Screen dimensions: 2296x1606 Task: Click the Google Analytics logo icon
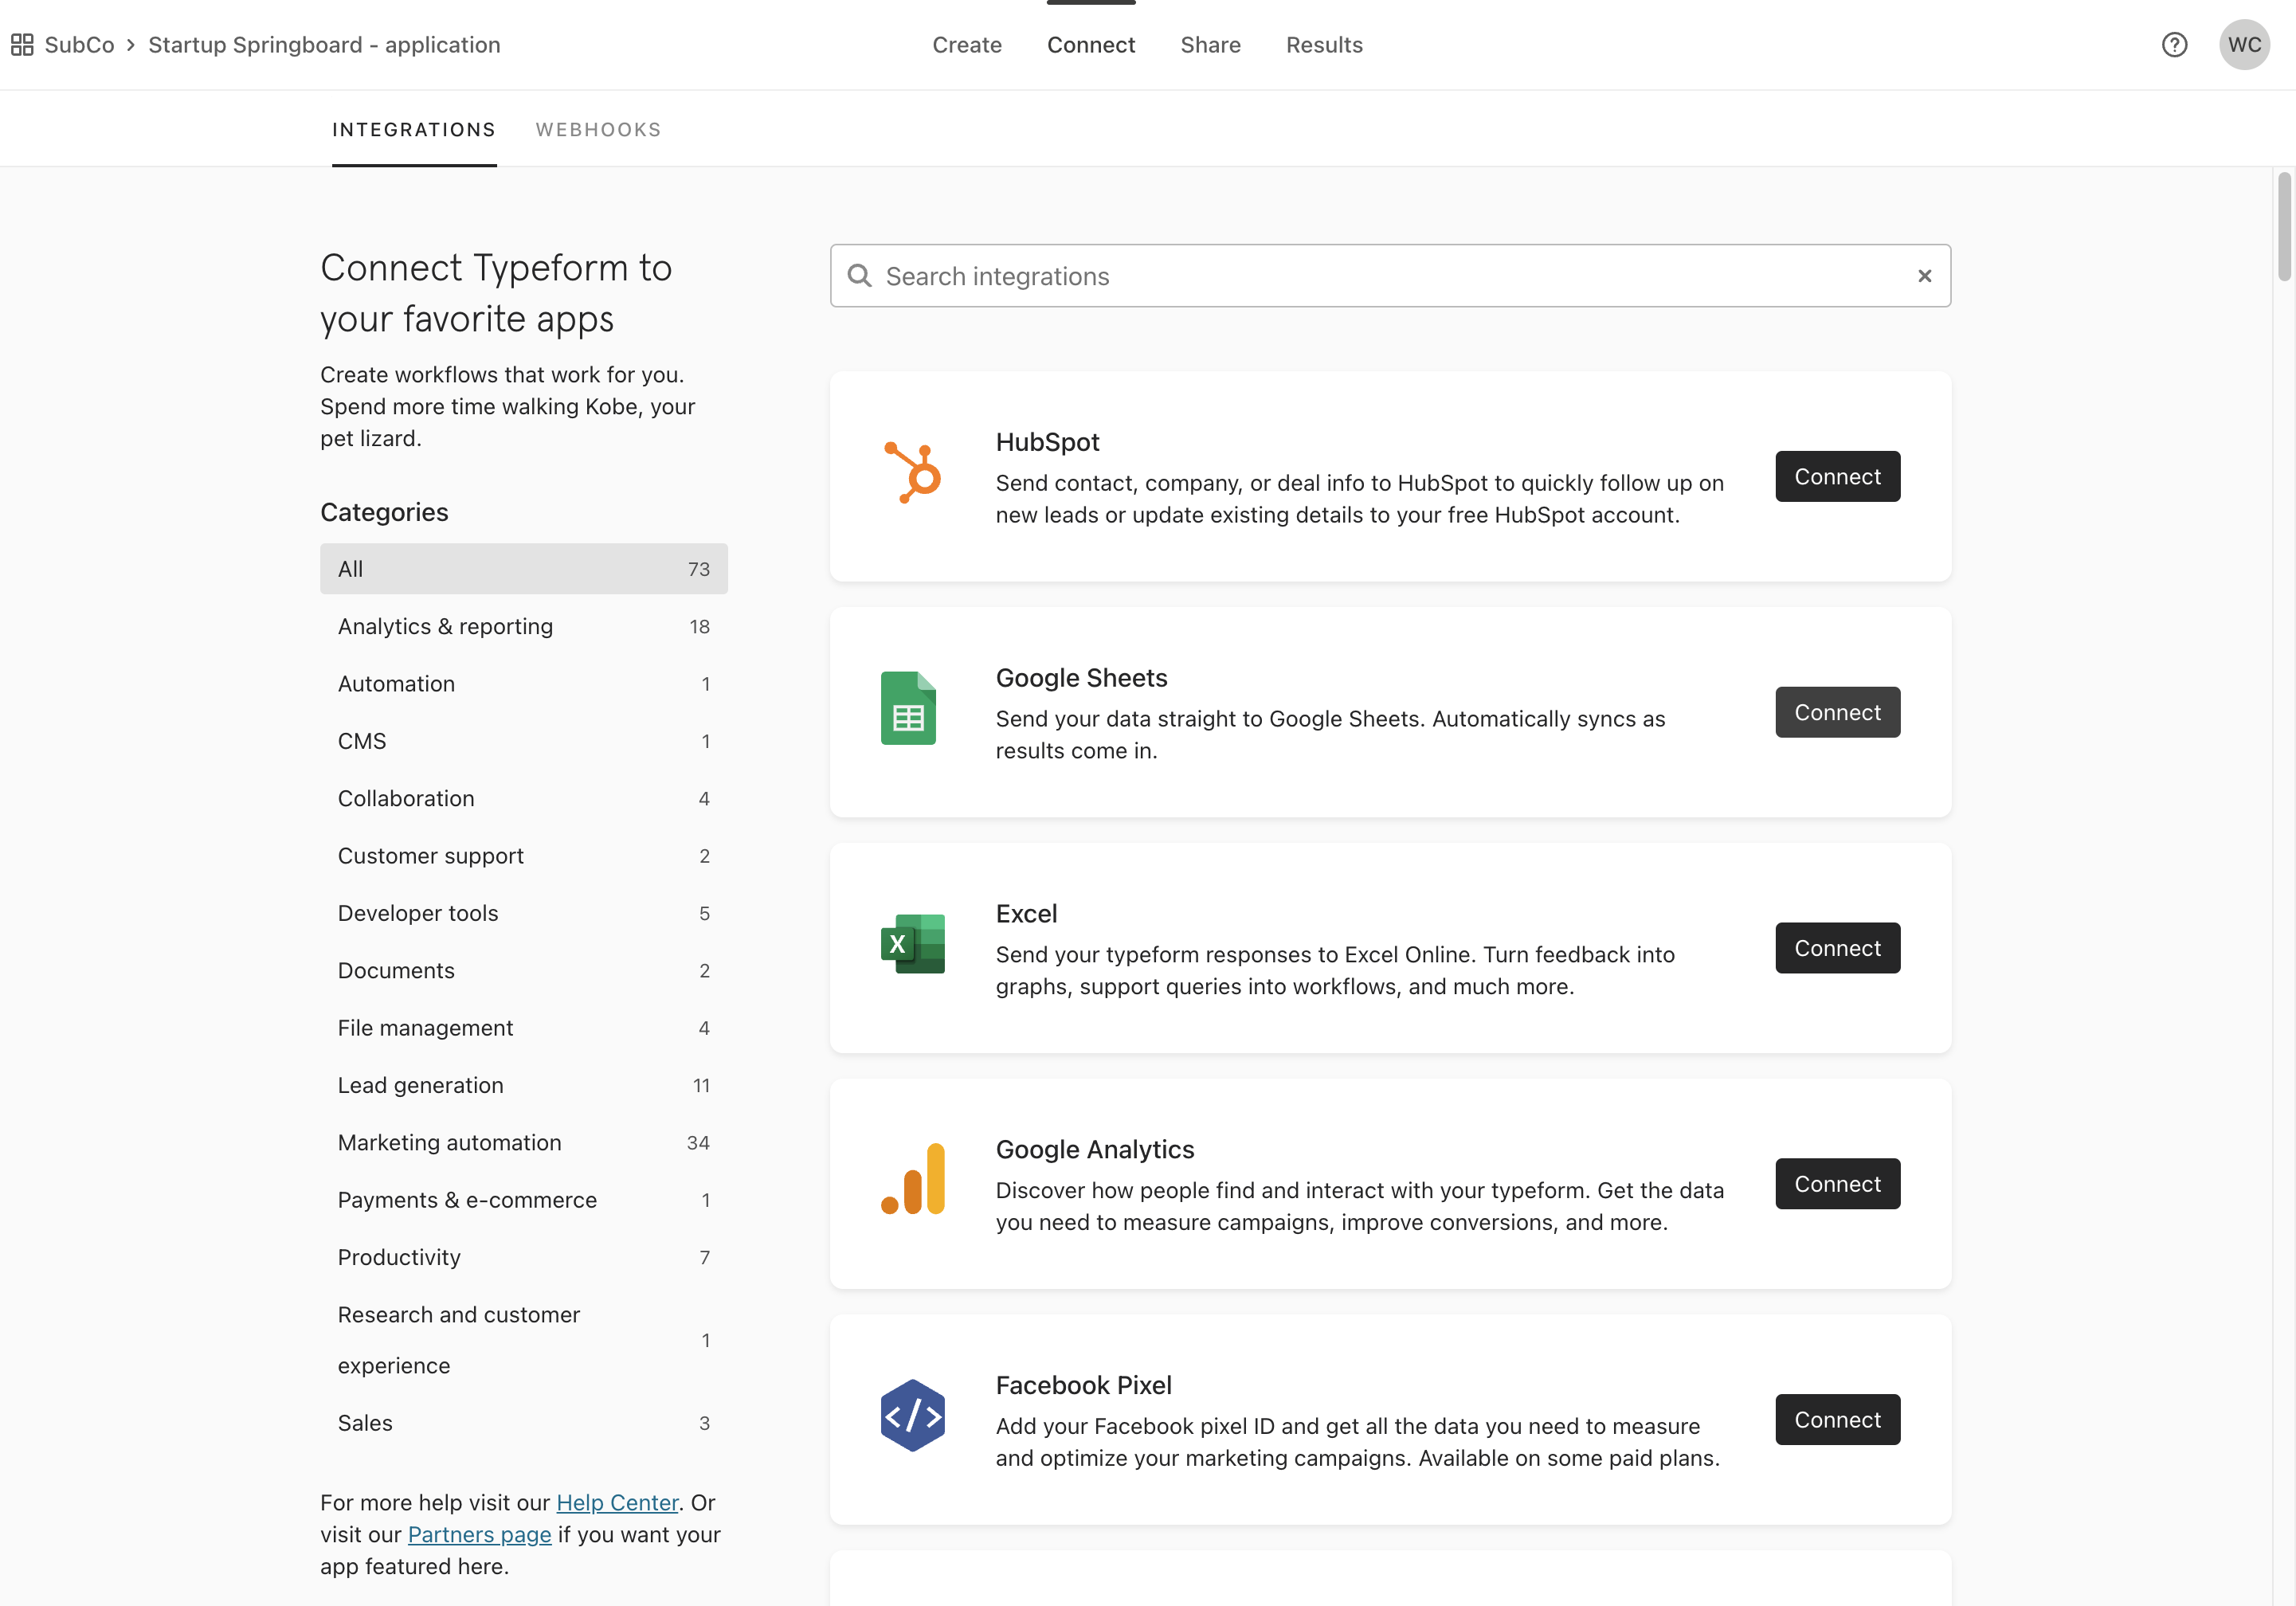[x=912, y=1179]
